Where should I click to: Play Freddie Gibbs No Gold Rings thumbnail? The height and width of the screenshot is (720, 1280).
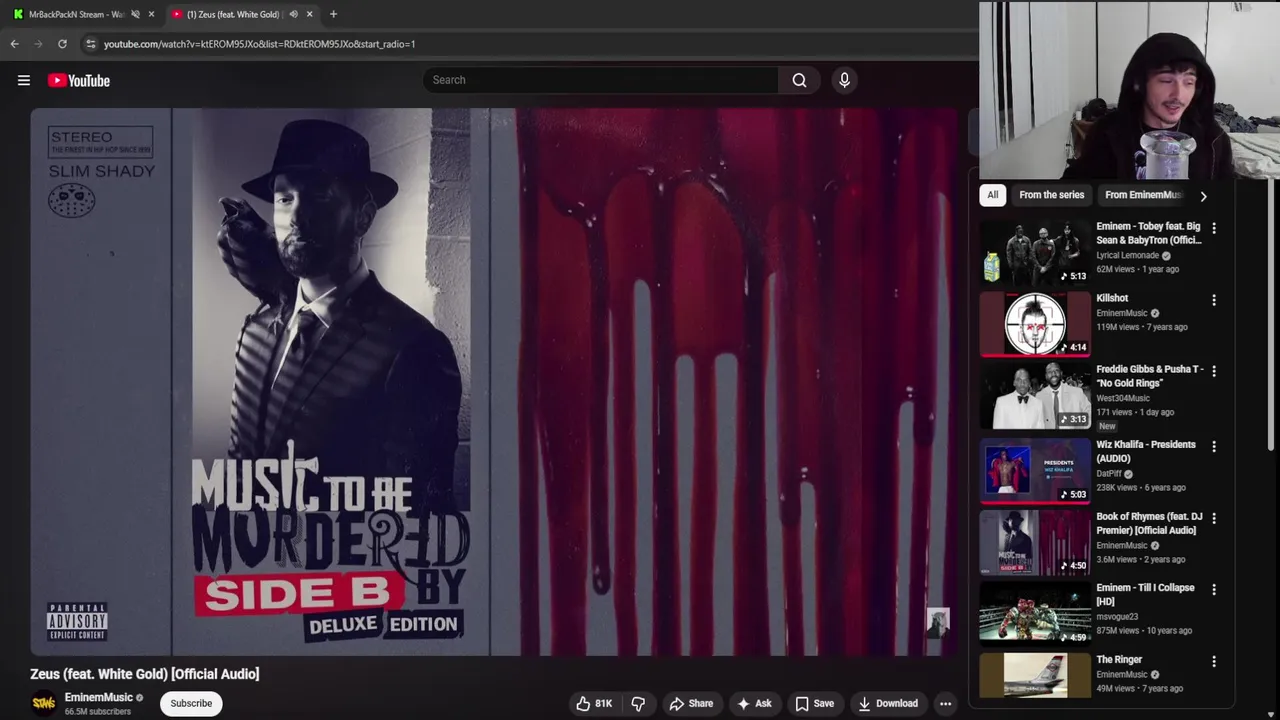coord(1035,396)
